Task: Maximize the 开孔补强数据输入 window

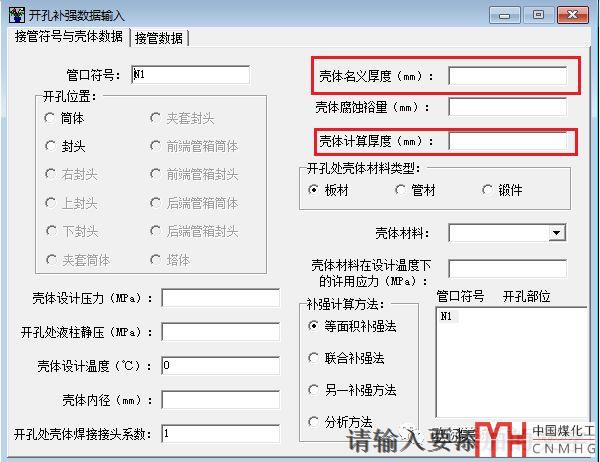Action: point(538,15)
